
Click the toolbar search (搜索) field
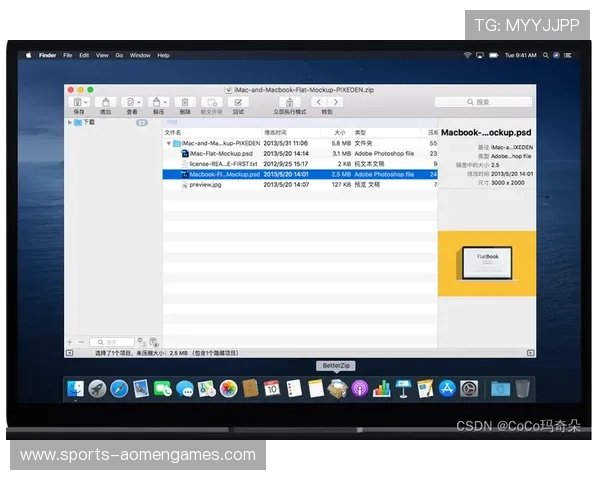483,102
